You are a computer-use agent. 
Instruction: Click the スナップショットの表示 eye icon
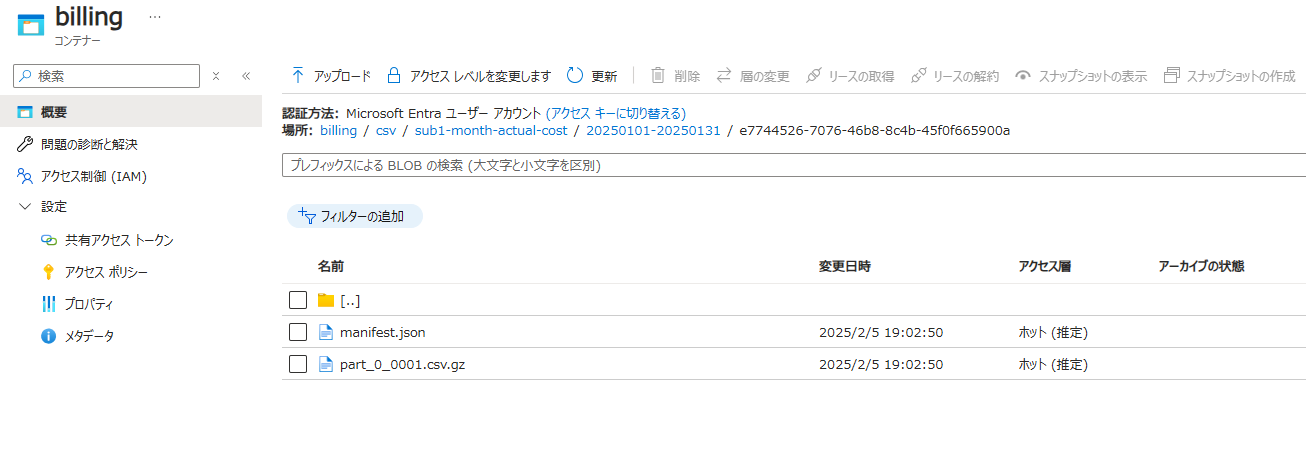[1022, 75]
